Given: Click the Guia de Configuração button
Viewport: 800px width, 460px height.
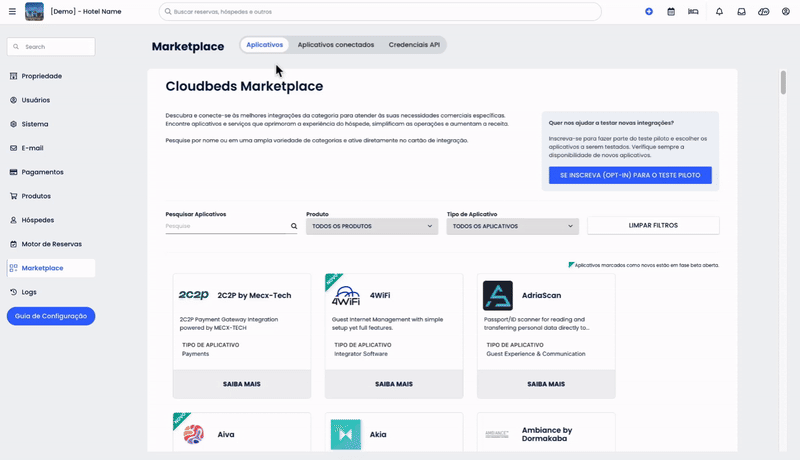Looking at the screenshot, I should 51,316.
